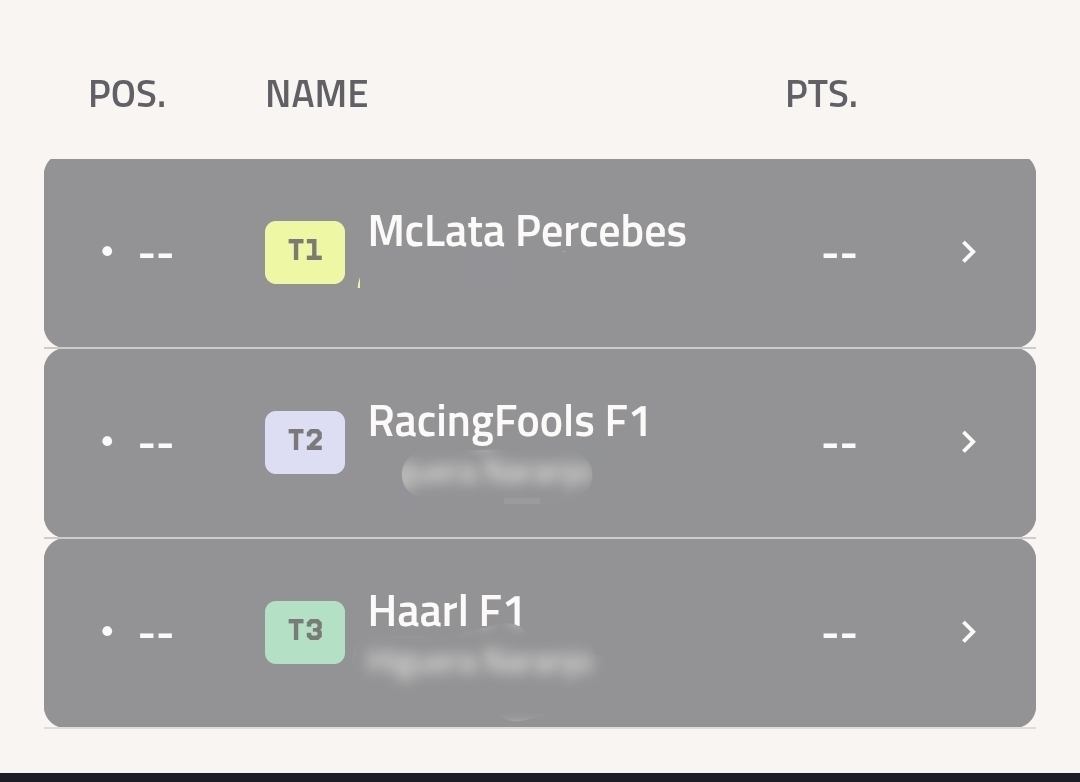1080x782 pixels.
Task: Click RacingFools F1 points value
Action: 839,443
